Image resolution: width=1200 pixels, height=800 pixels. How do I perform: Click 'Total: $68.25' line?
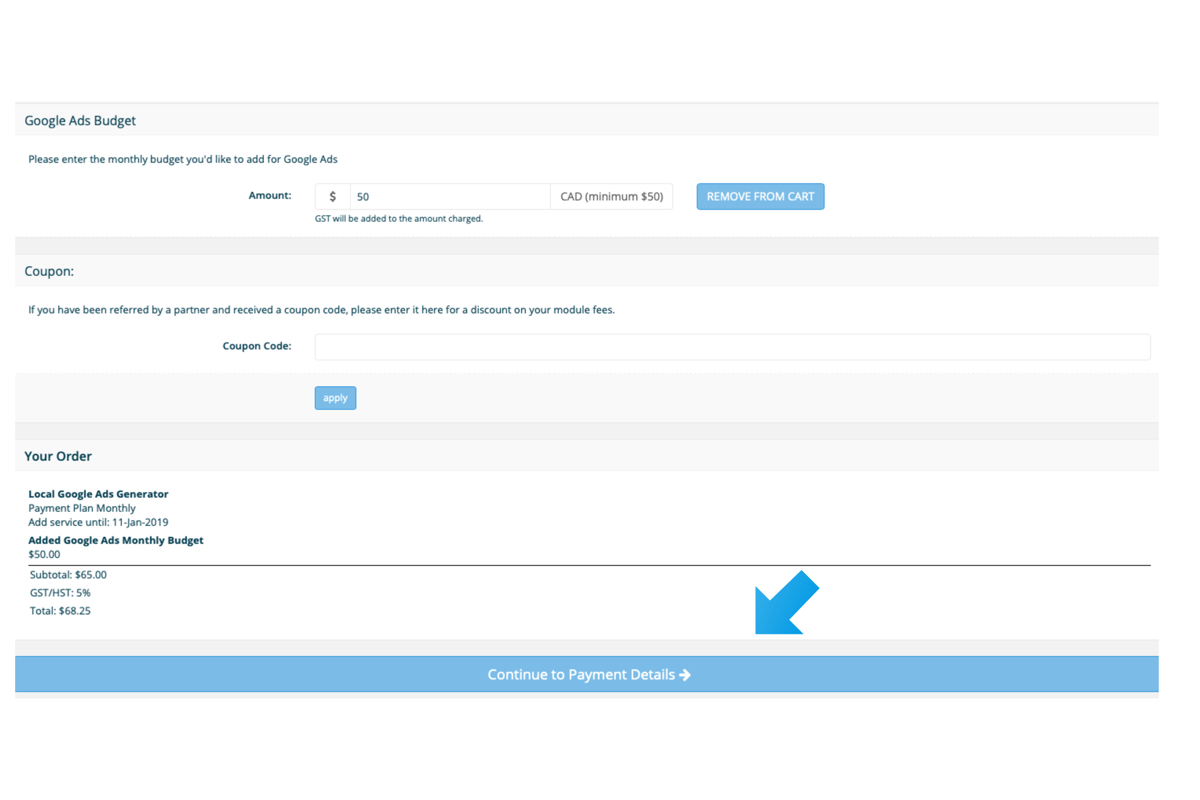pyautogui.click(x=60, y=611)
